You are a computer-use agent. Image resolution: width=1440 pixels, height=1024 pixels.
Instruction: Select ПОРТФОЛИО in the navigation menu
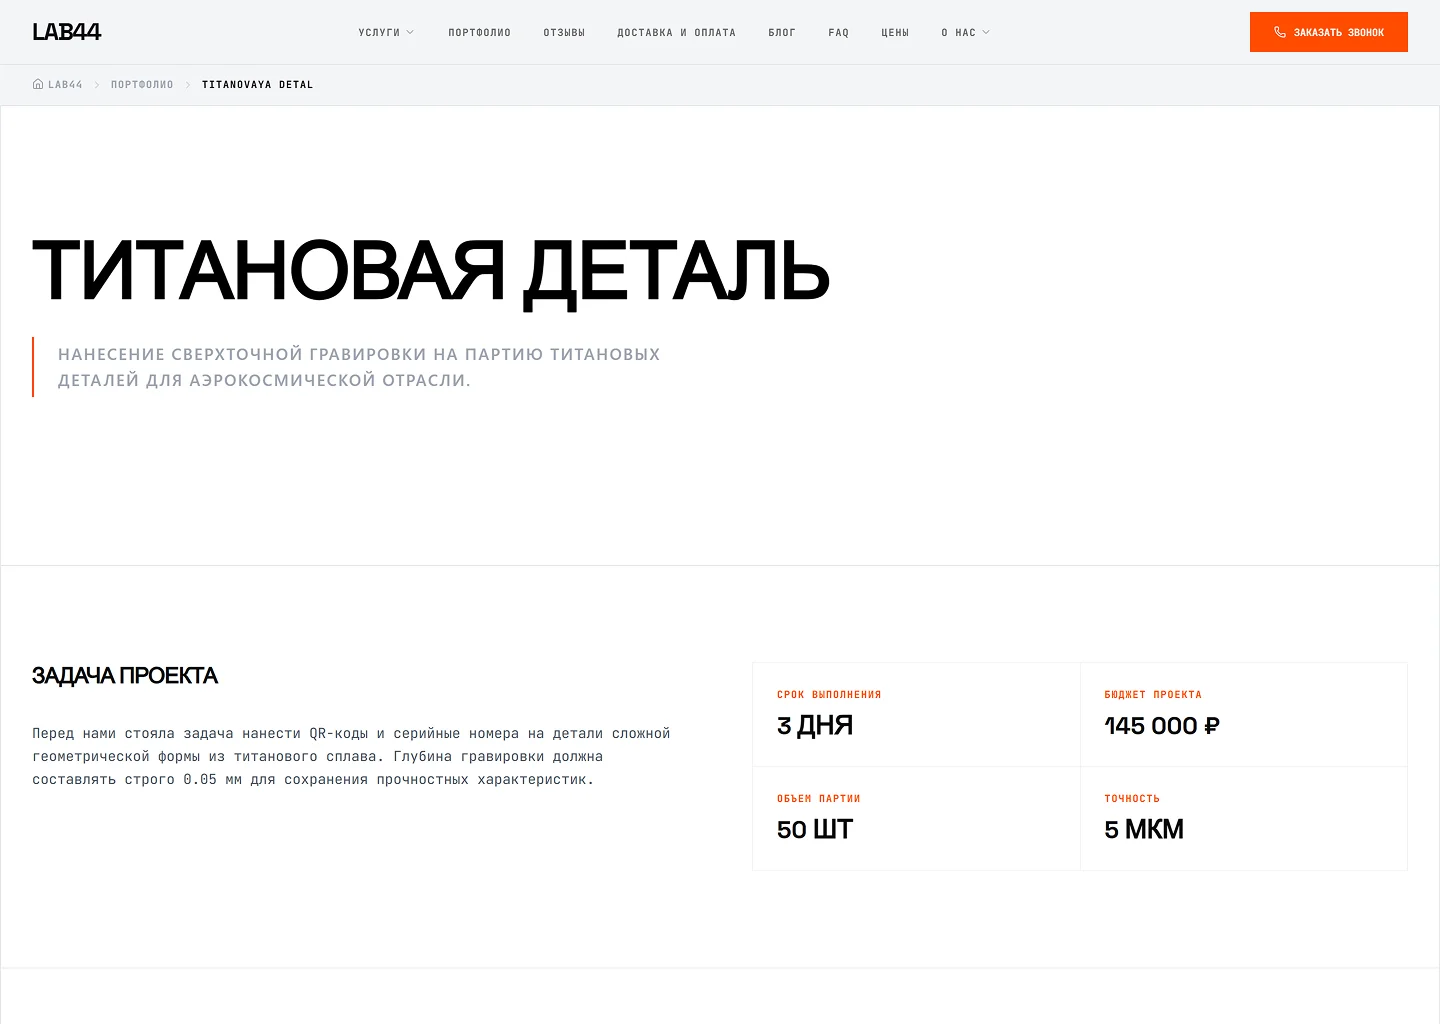coord(479,31)
